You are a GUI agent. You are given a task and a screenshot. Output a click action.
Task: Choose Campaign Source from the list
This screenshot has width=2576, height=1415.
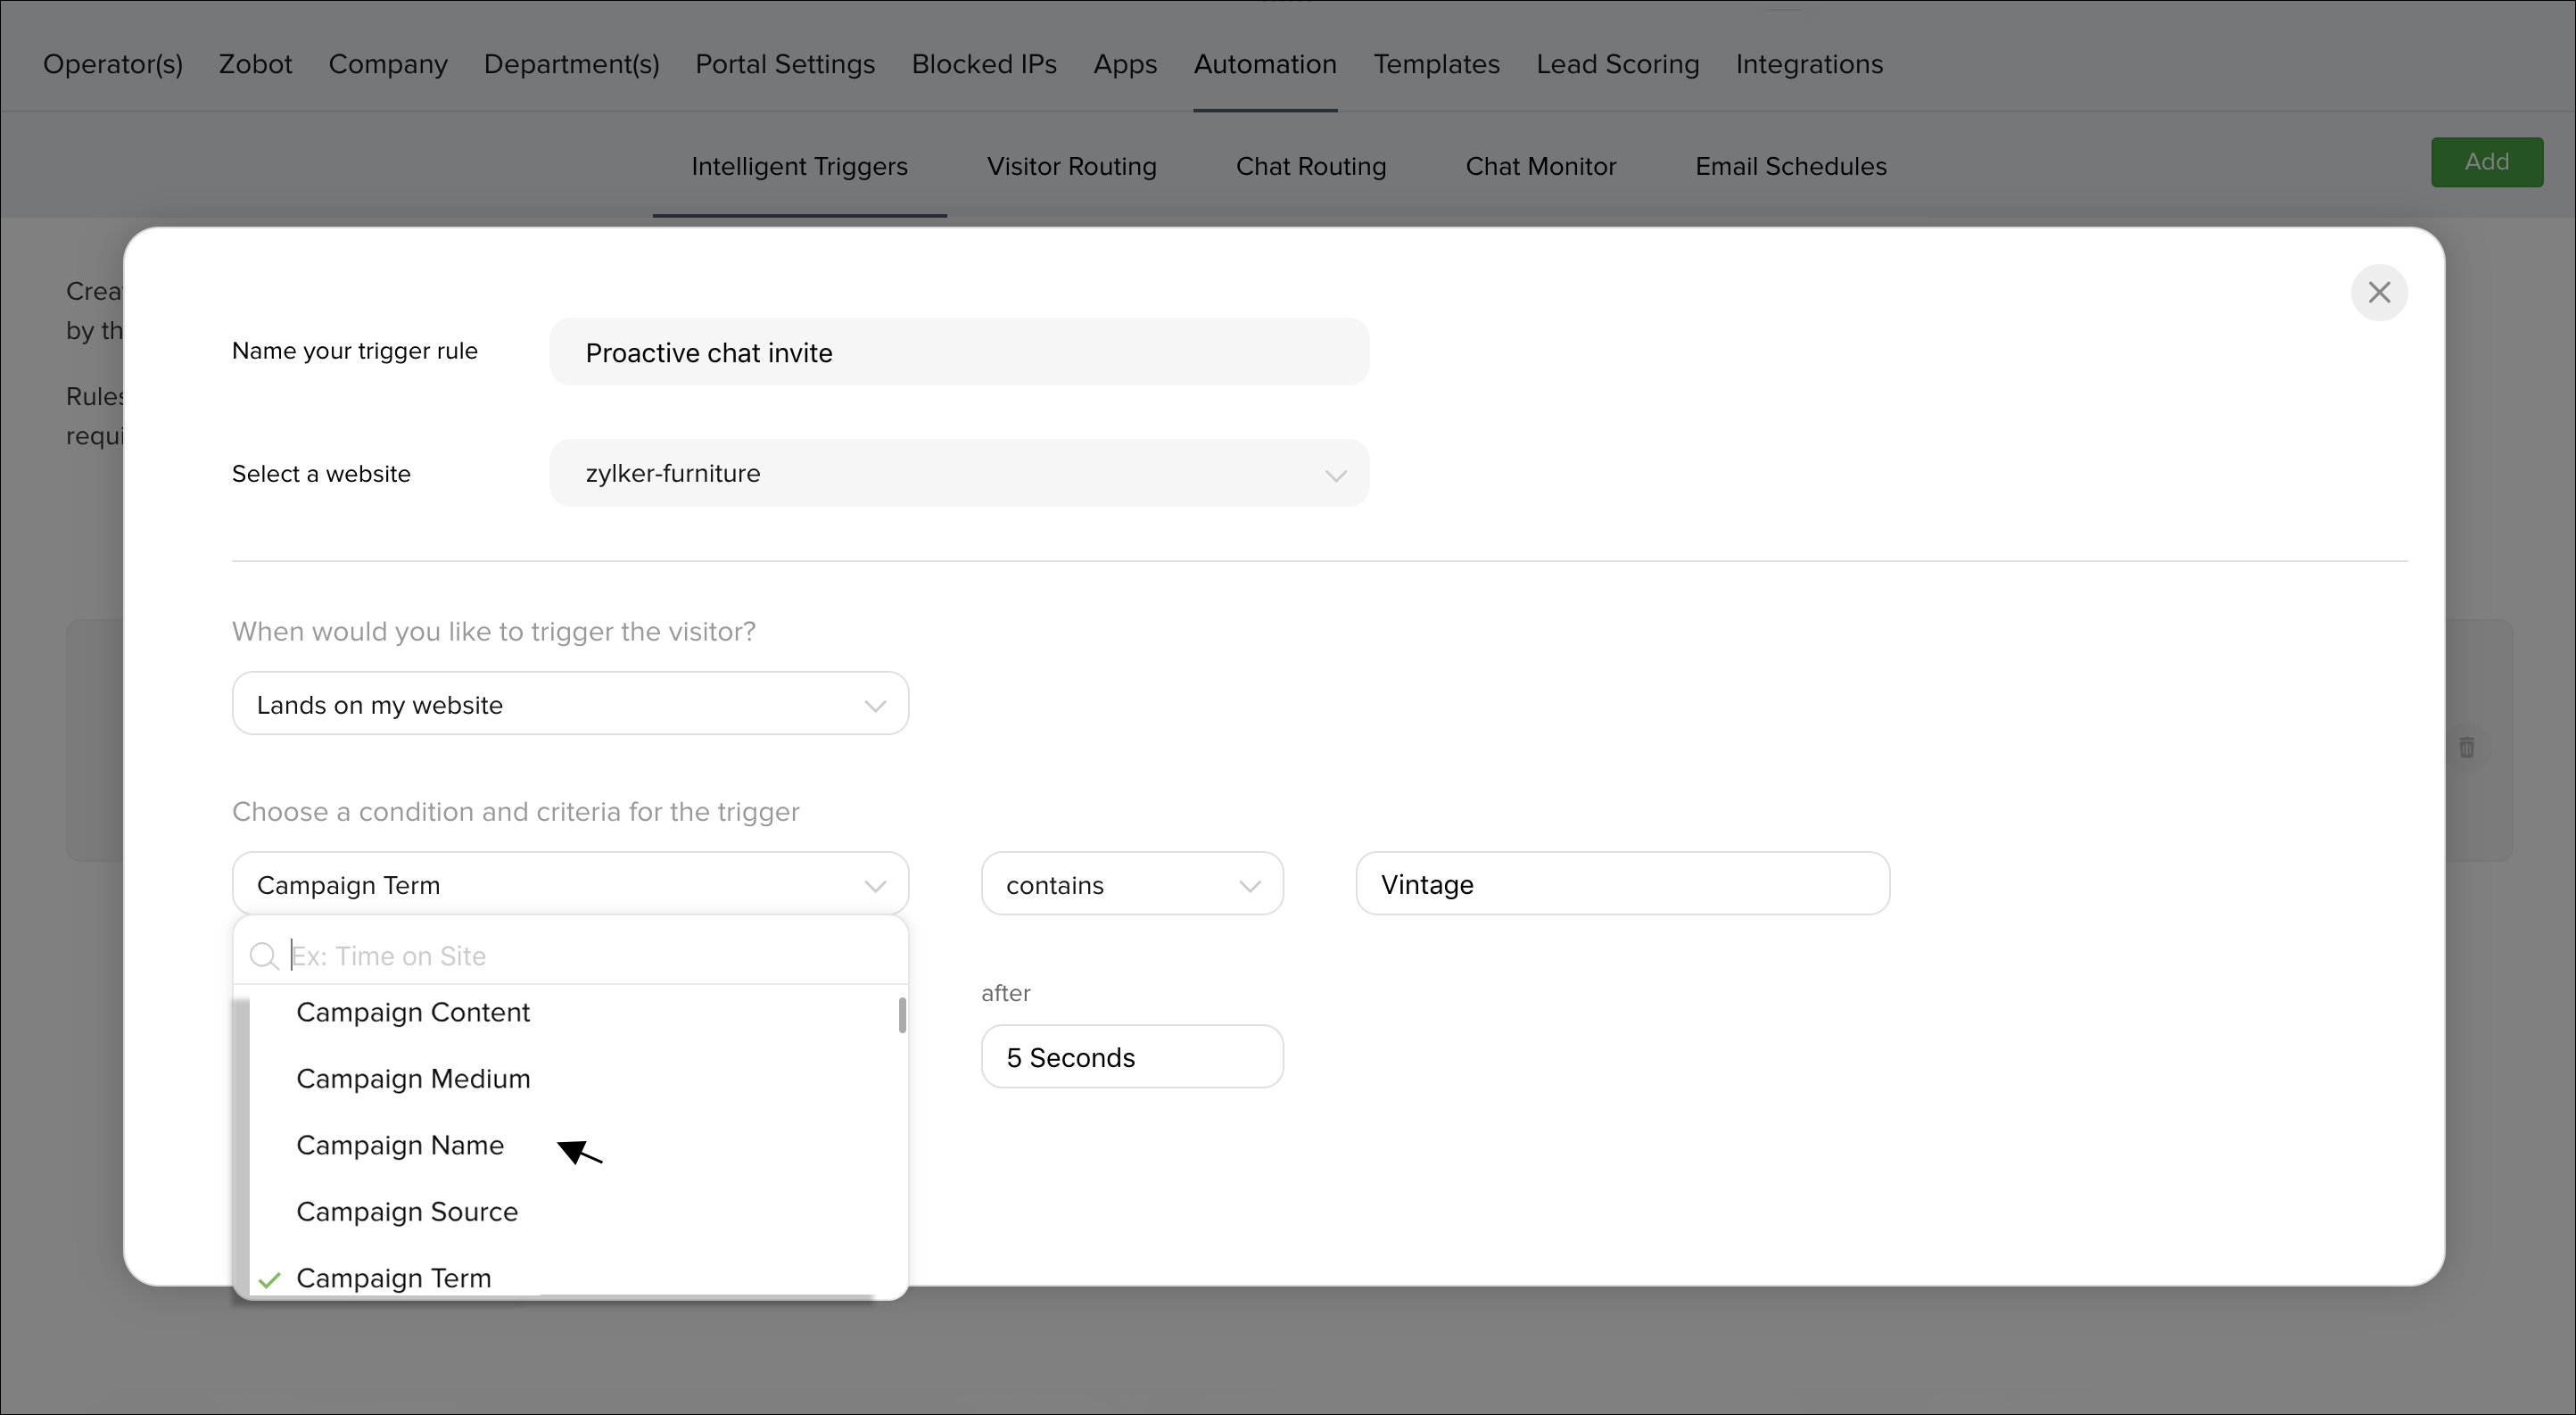(572, 1212)
